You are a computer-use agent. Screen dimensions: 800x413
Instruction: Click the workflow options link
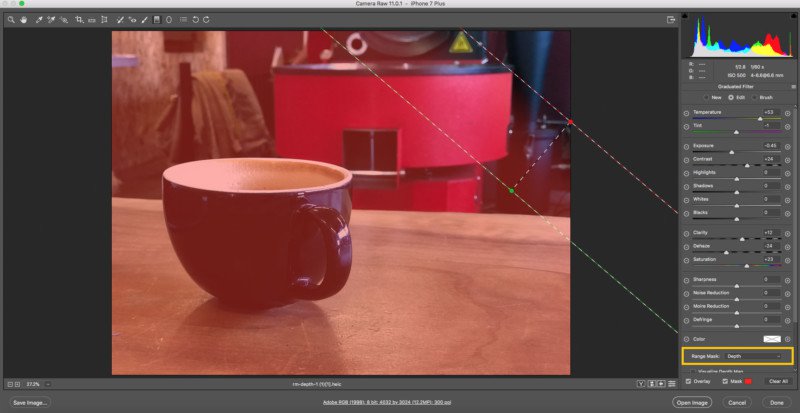coord(387,402)
